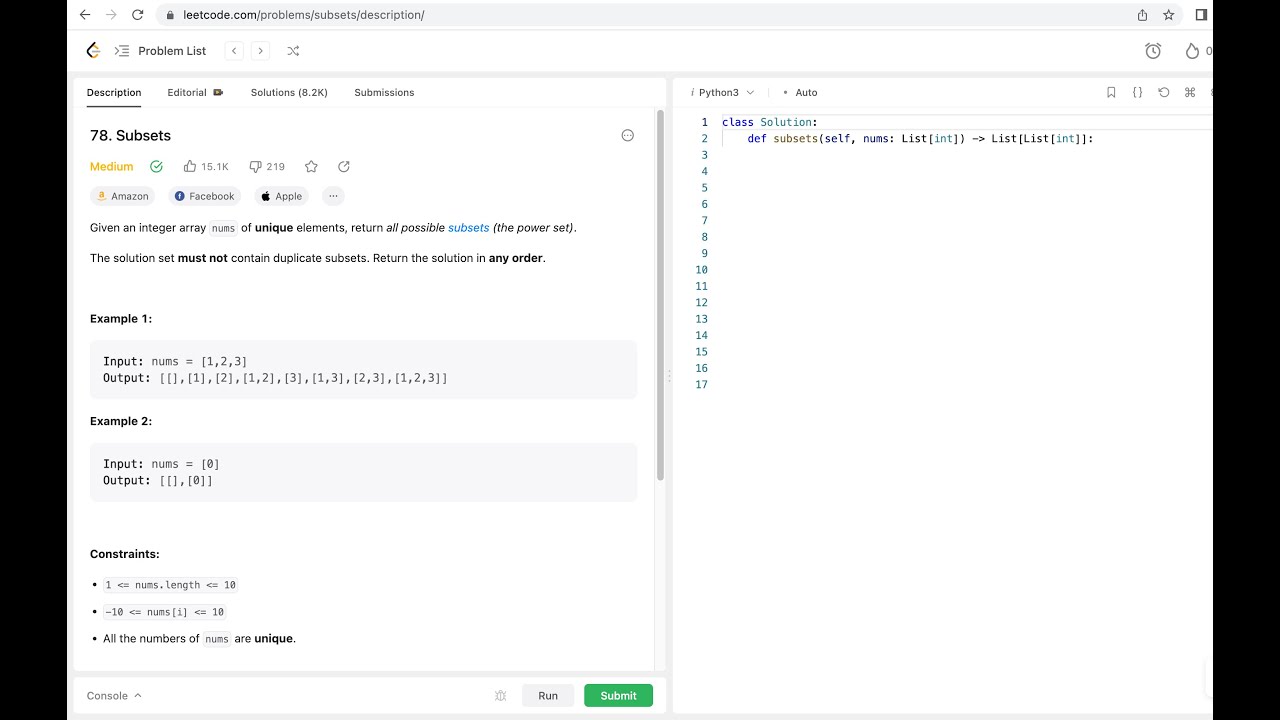Open the Problem List panel
Screen dimensions: 1280x720
click(x=160, y=51)
